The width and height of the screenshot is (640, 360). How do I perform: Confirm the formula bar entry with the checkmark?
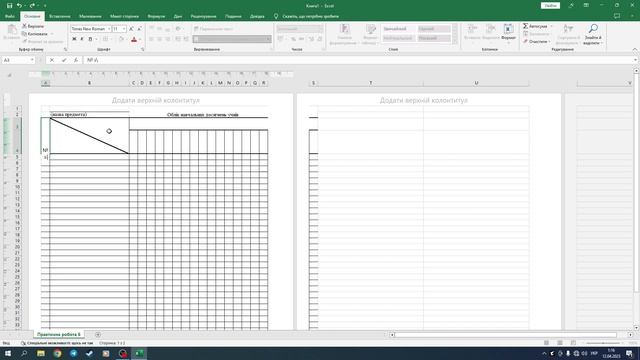(x=64, y=60)
